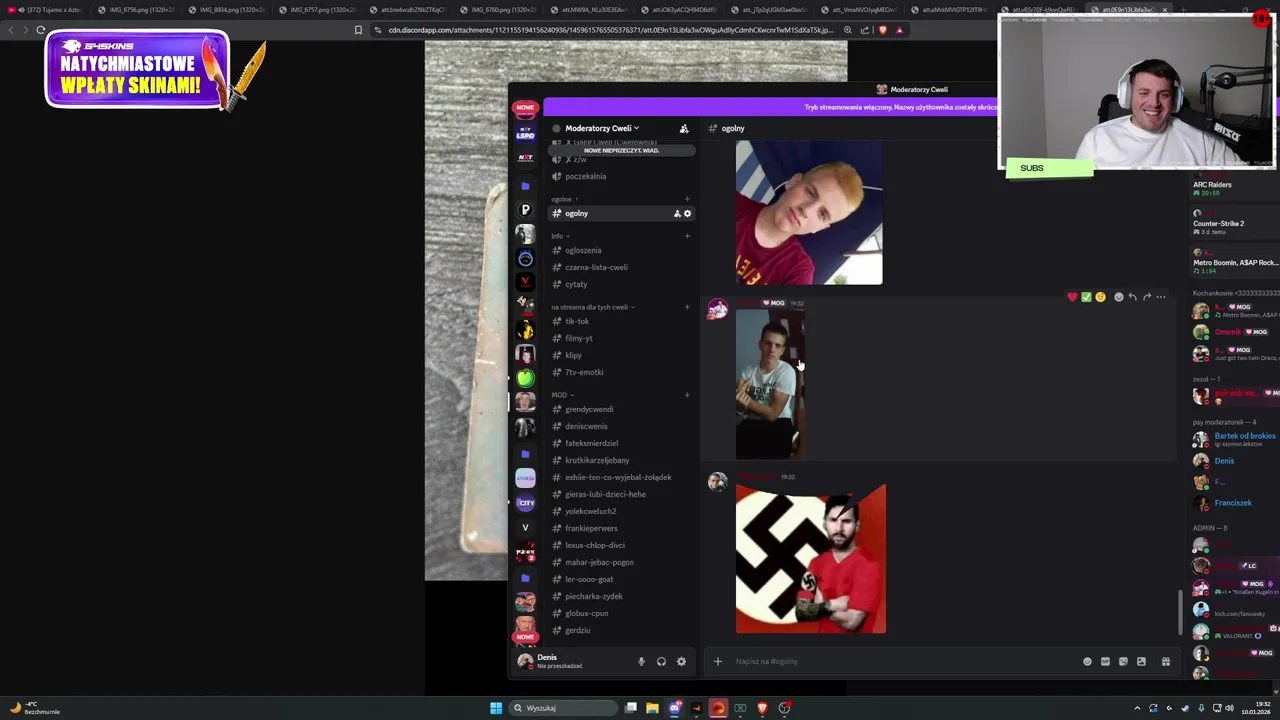The width and height of the screenshot is (1280, 720).
Task: Toggle deafen headphones icon in user panel
Action: click(661, 661)
